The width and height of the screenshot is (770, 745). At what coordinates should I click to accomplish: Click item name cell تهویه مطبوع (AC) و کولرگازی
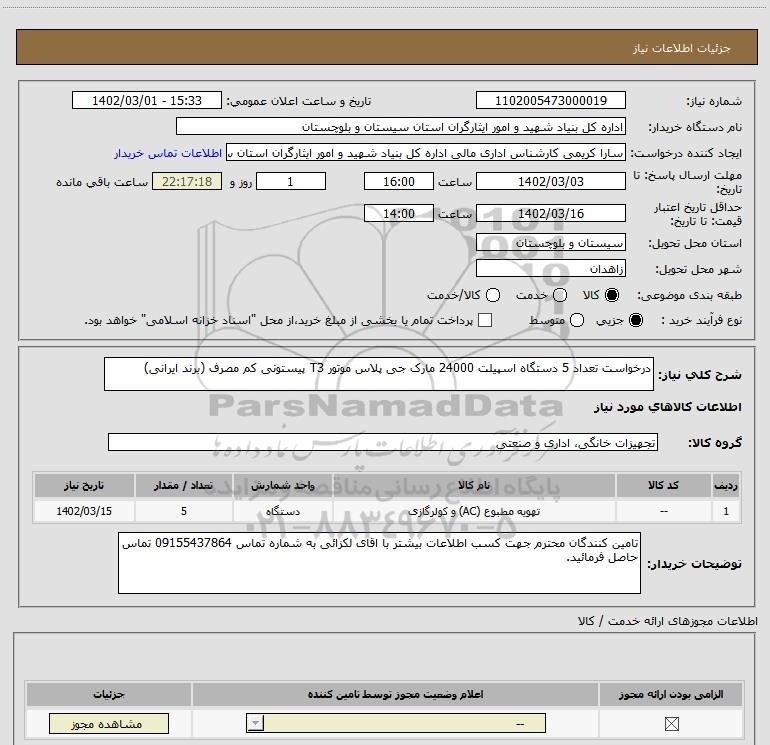click(474, 511)
